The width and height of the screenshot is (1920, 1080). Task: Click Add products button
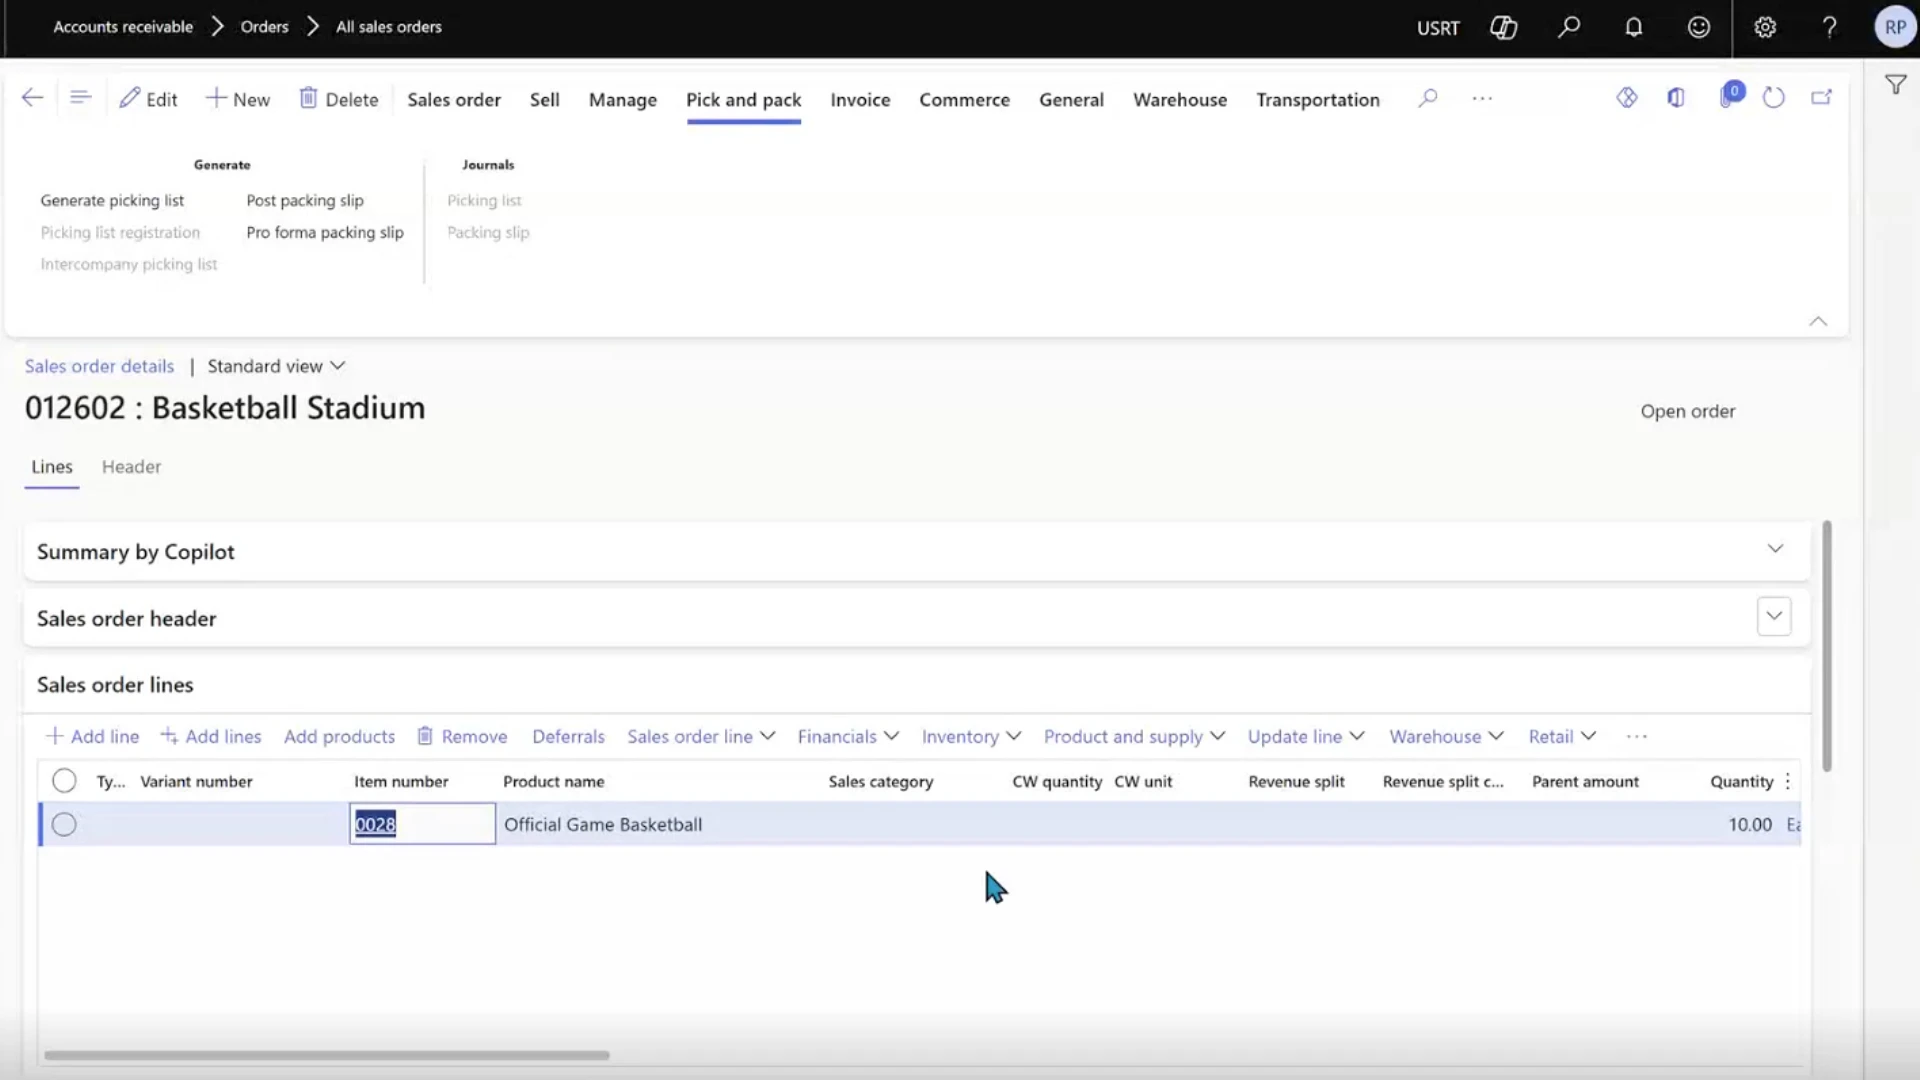click(339, 736)
